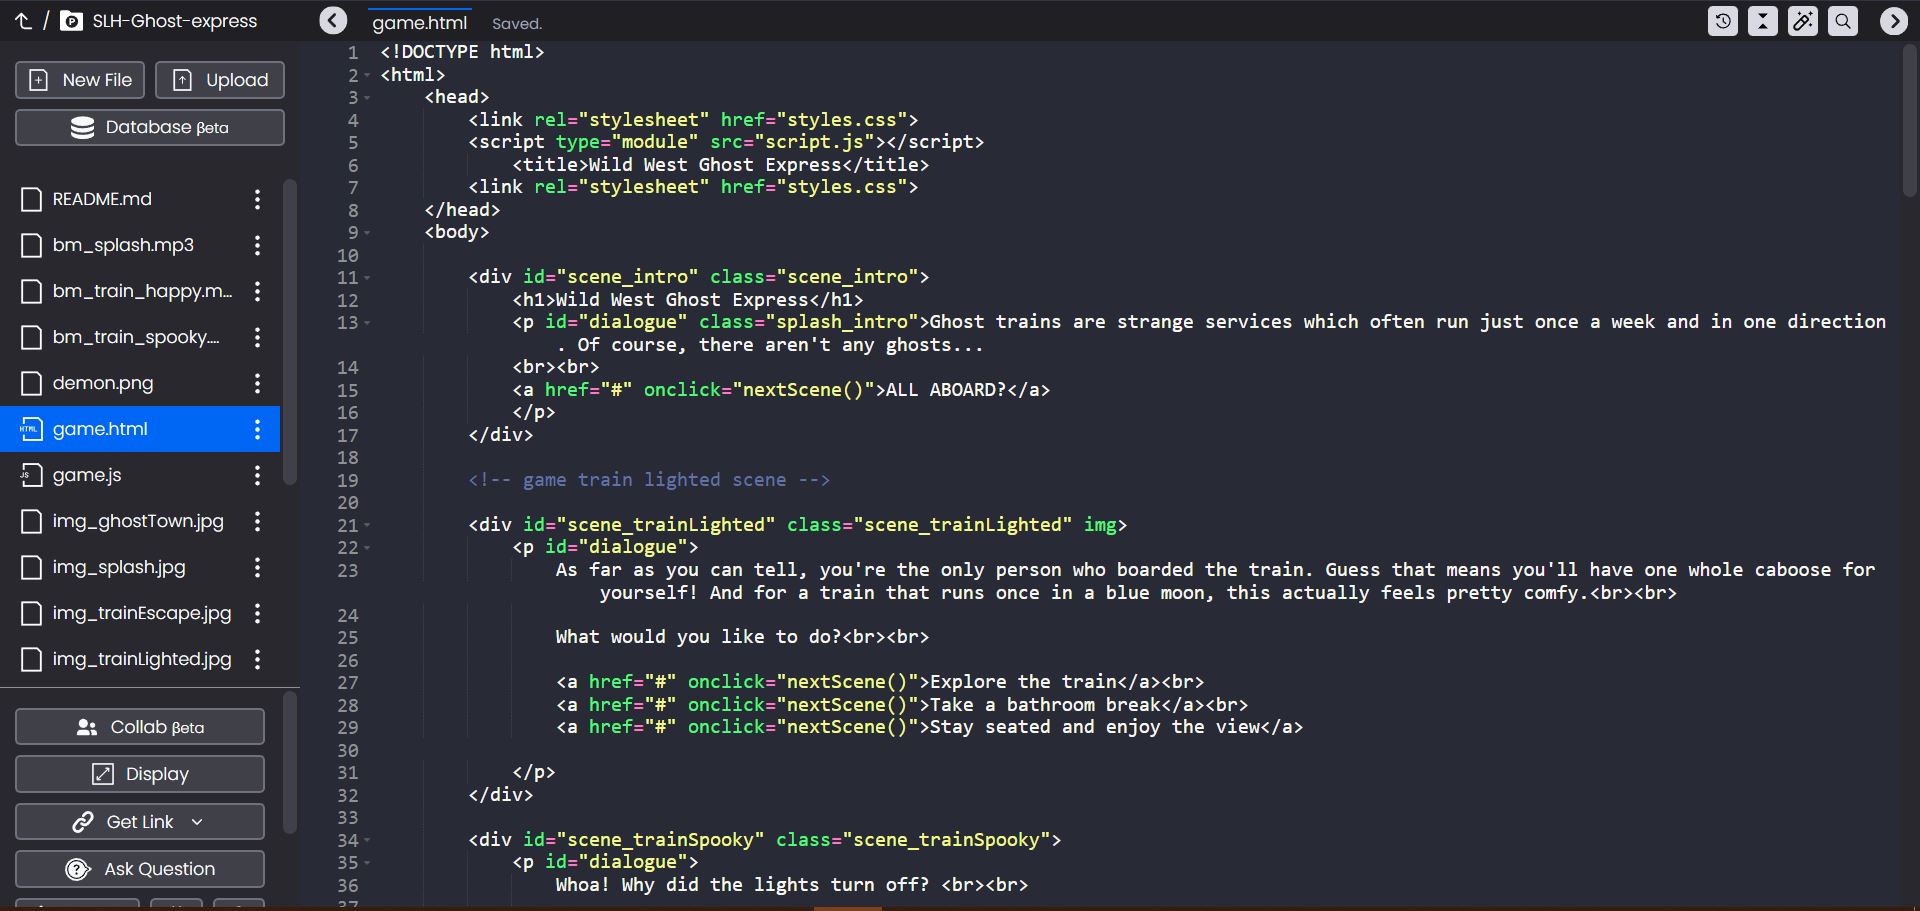This screenshot has height=911, width=1920.
Task: Open the Database Beta panel
Action: [150, 127]
